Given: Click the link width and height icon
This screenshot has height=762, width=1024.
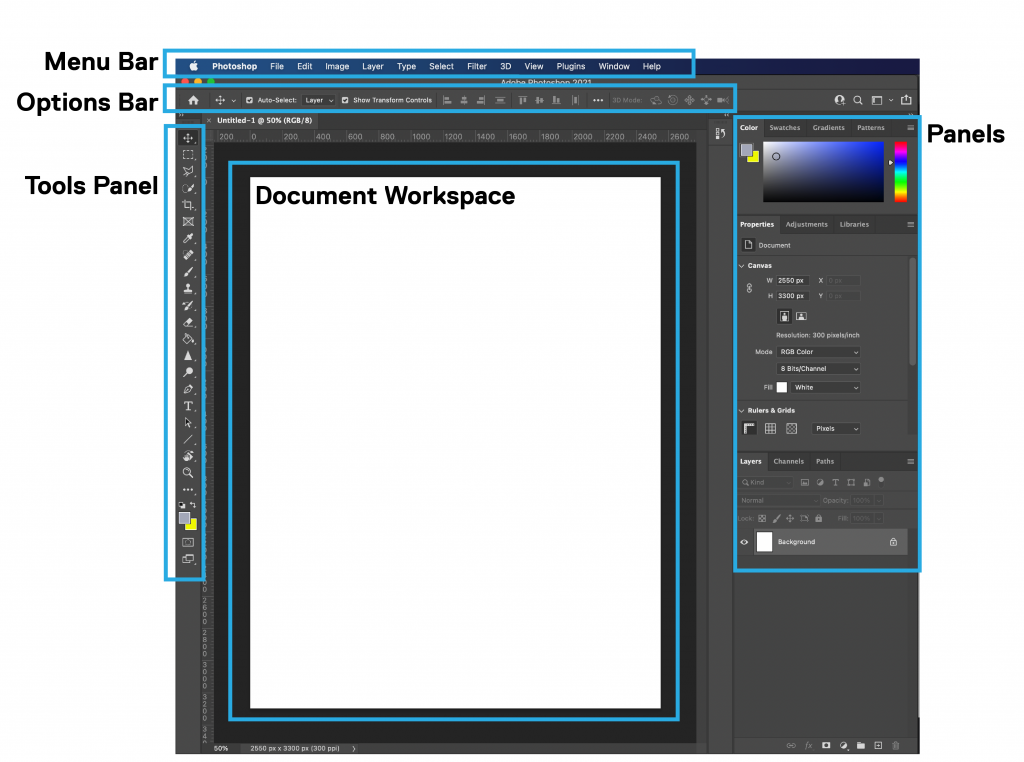Looking at the screenshot, I should coord(749,288).
